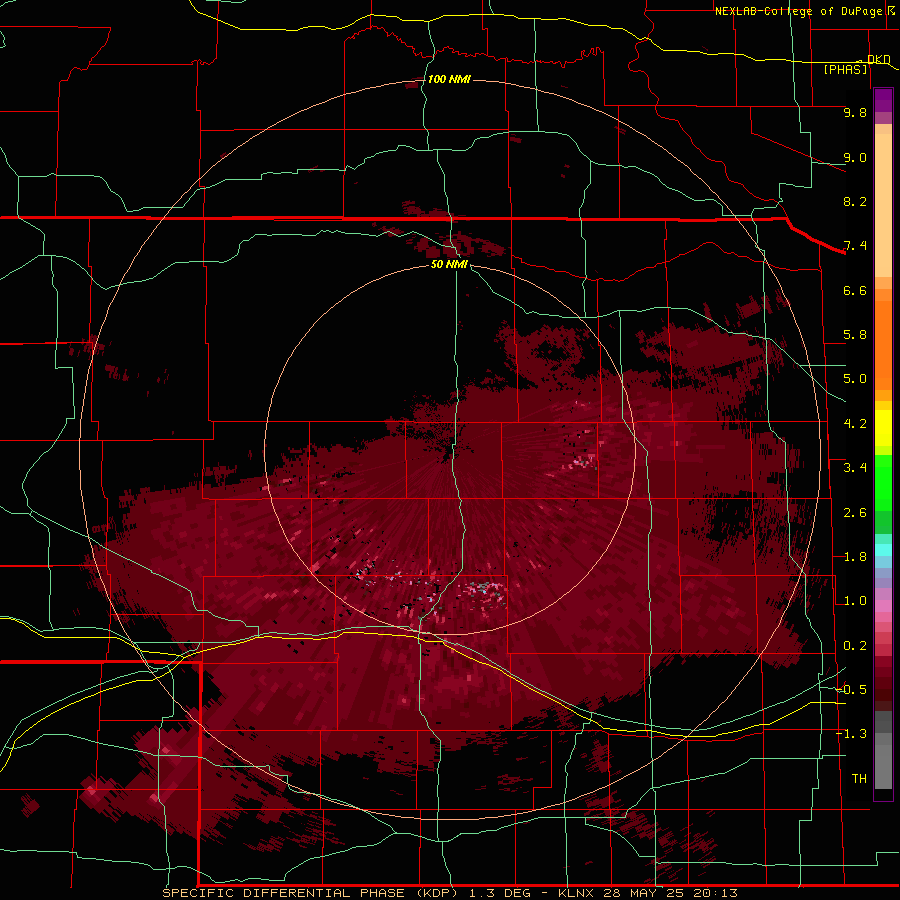Click the -0.5 legend value

(x=851, y=690)
